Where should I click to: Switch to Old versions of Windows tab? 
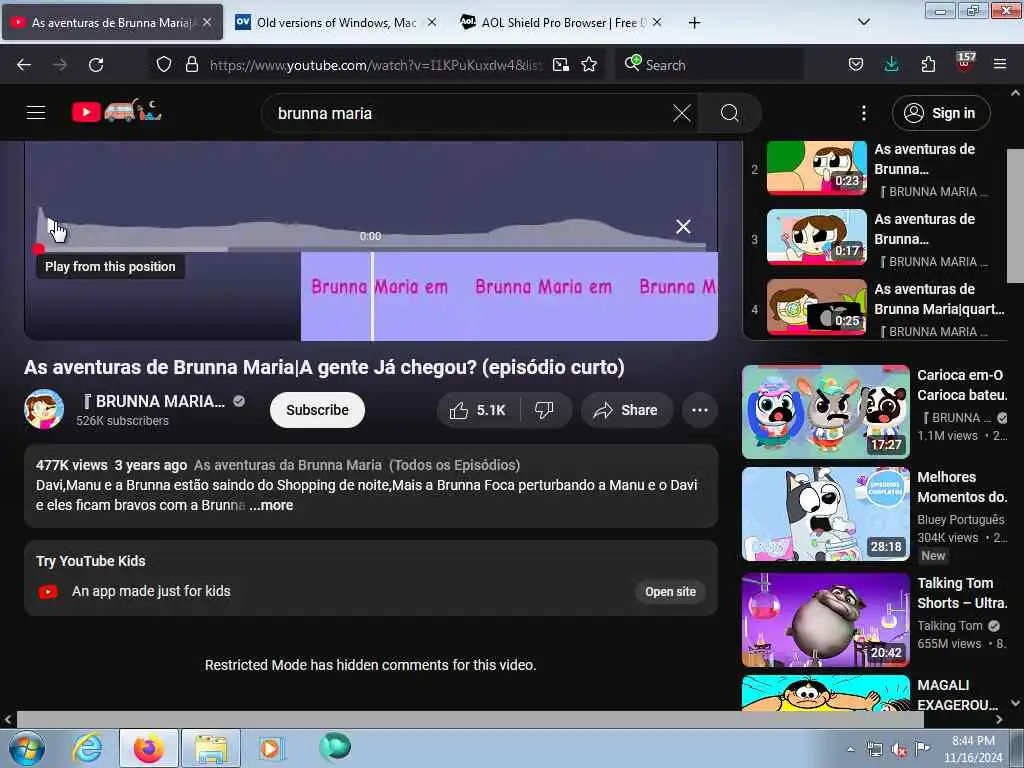tap(328, 22)
